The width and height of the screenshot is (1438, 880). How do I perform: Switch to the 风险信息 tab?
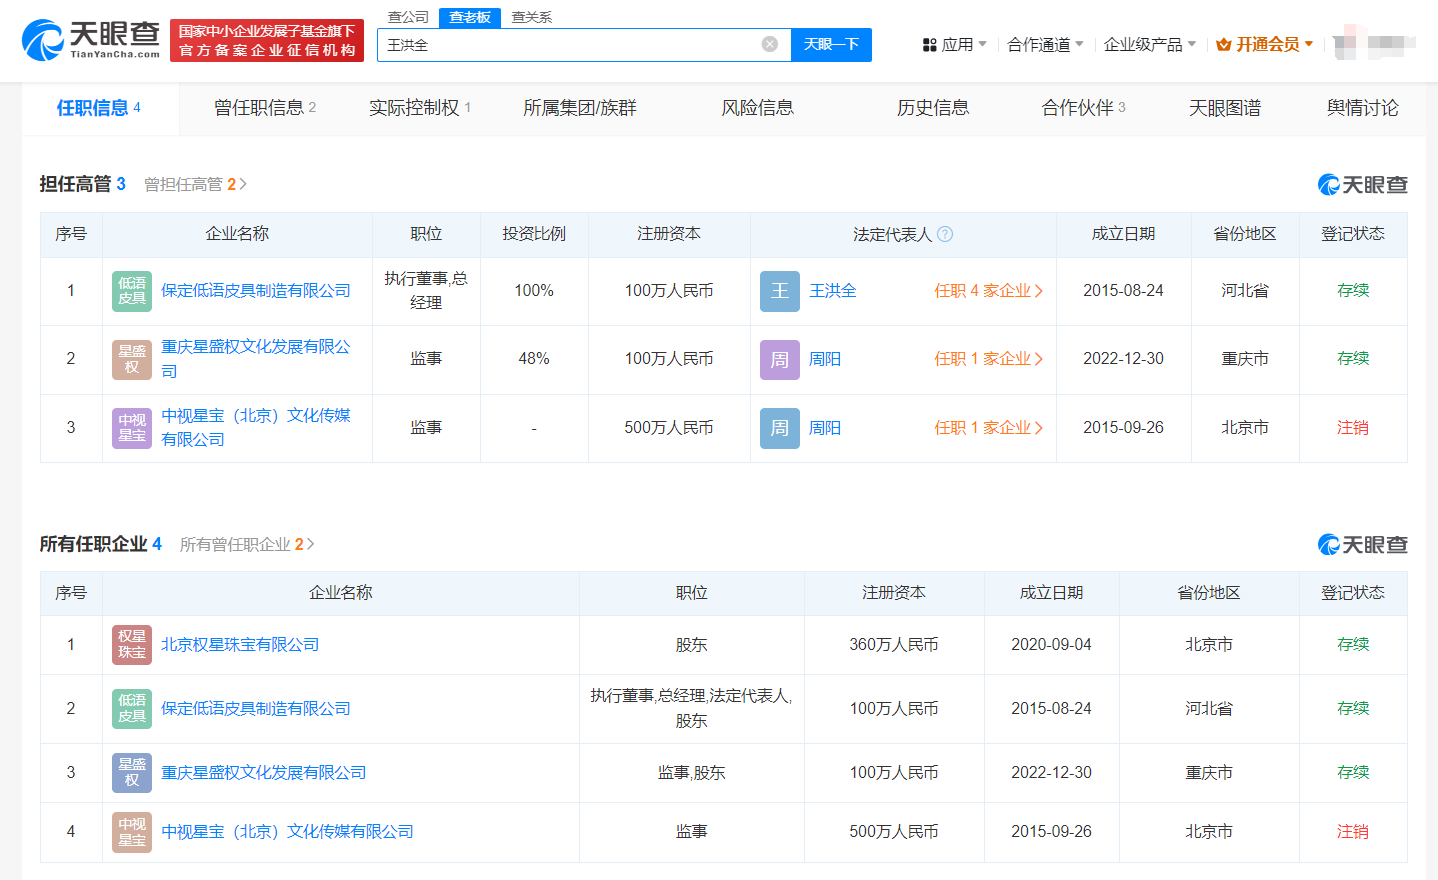coord(757,108)
